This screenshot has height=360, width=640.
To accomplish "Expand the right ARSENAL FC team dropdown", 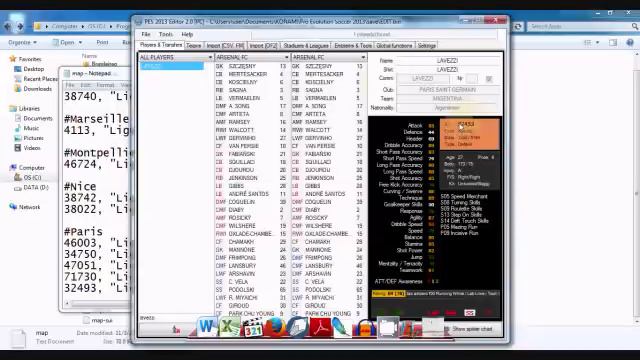I will click(x=363, y=58).
